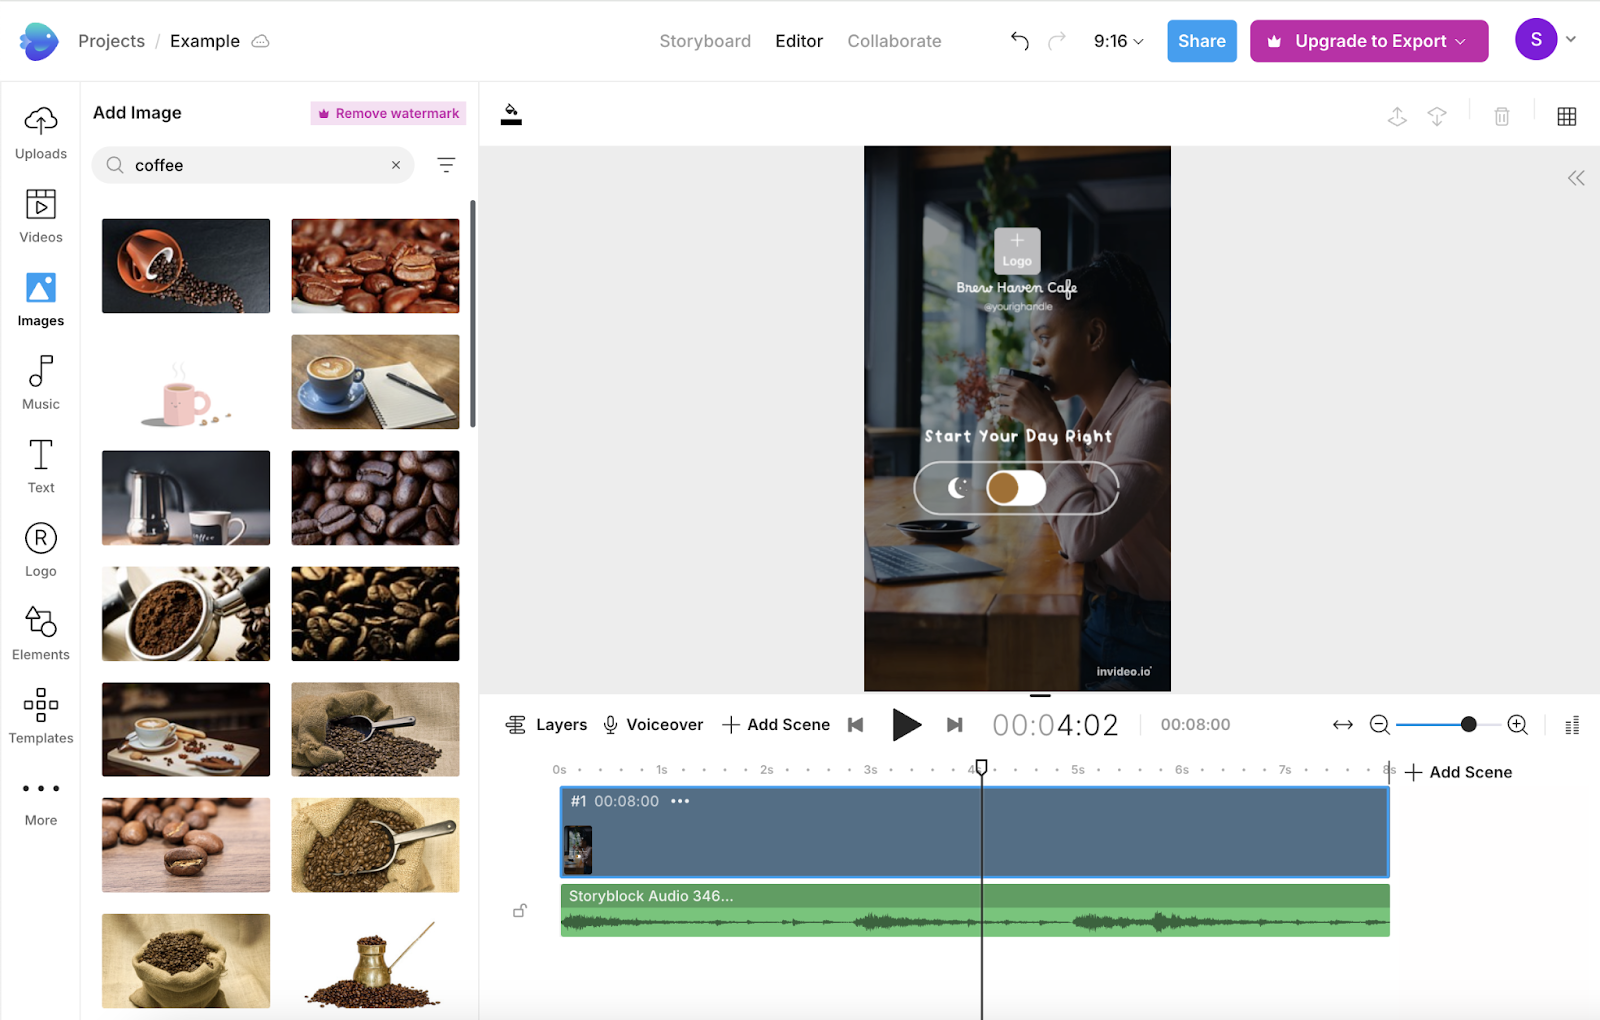Select the Music panel in the sidebar
Viewport: 1600px width, 1020px height.
point(40,382)
